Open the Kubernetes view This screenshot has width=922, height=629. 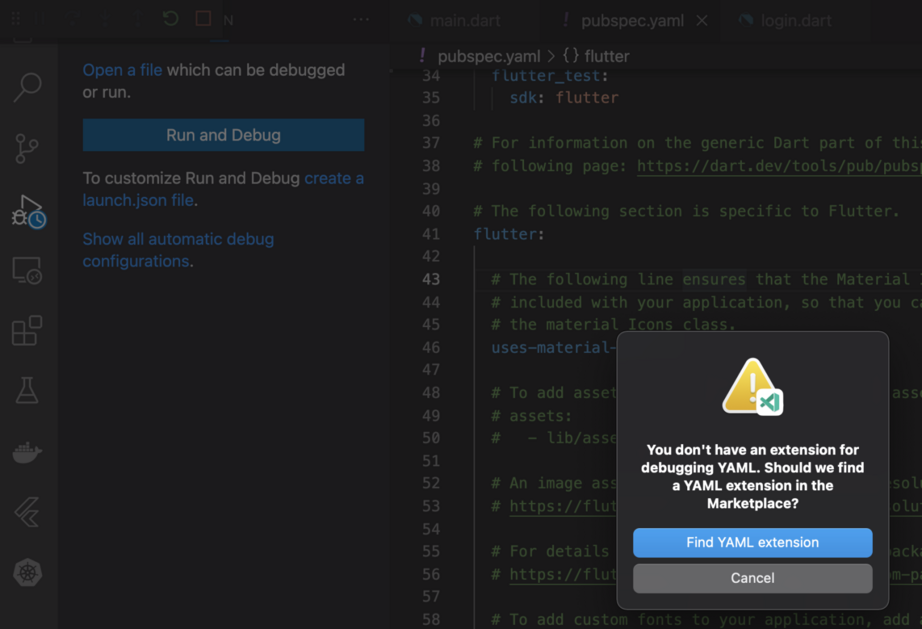point(27,573)
